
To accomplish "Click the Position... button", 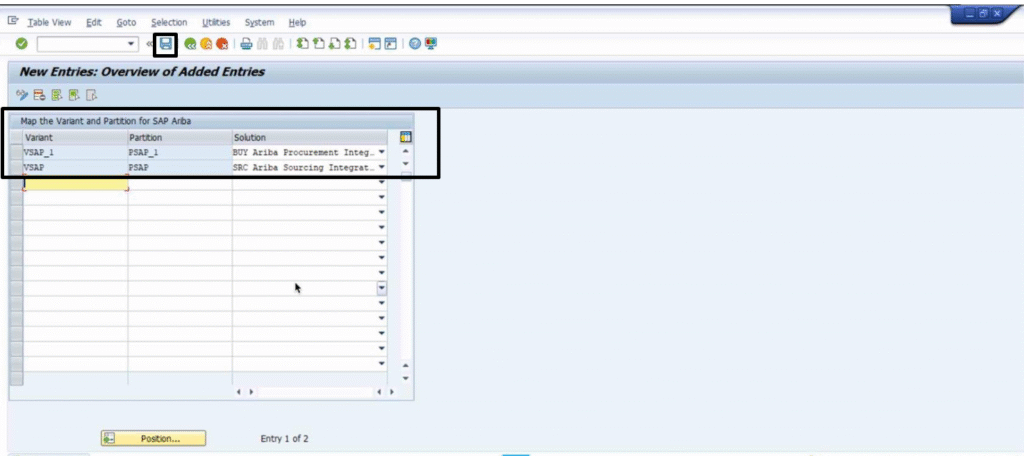I will click(x=153, y=438).
